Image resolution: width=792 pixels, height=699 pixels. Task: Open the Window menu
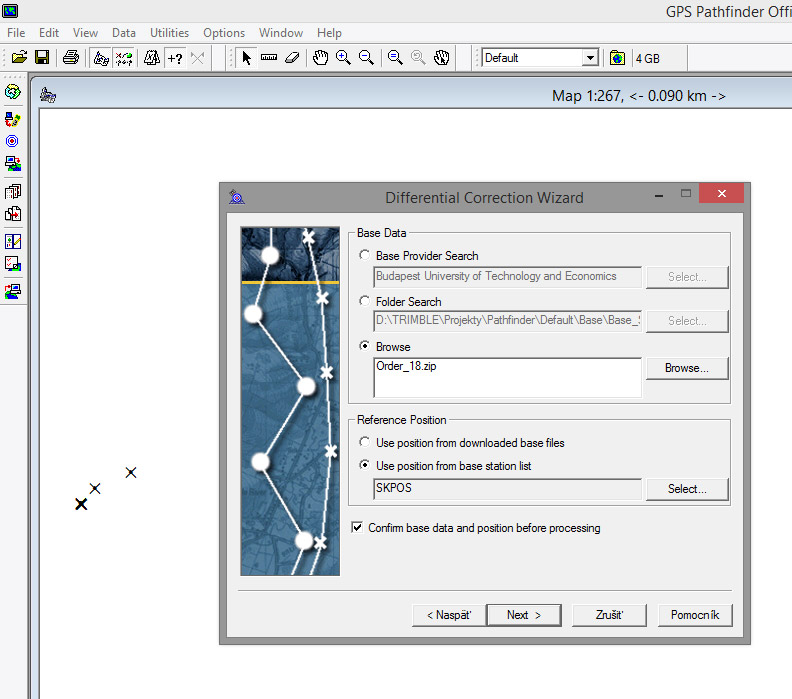coord(281,33)
